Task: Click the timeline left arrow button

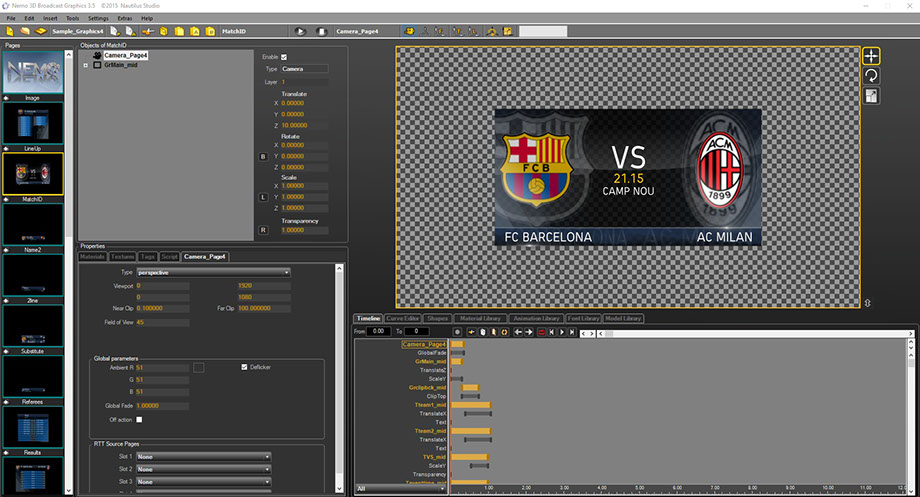Action: [518, 331]
